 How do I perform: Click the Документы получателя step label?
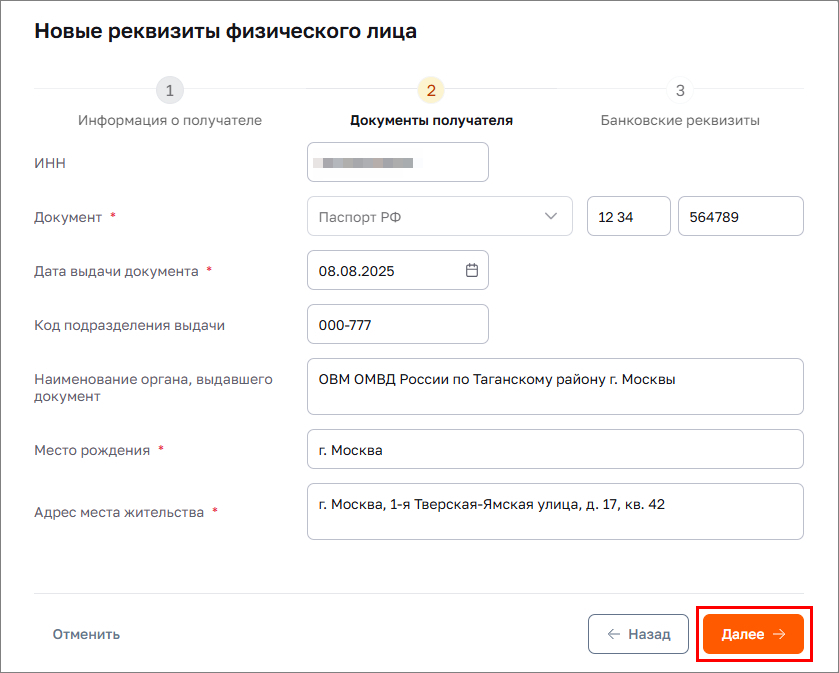coord(430,119)
